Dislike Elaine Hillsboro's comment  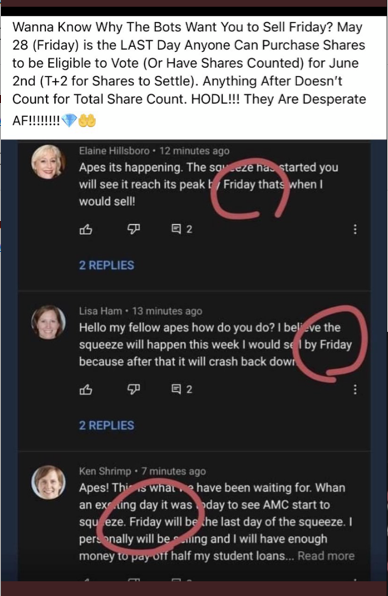click(133, 229)
